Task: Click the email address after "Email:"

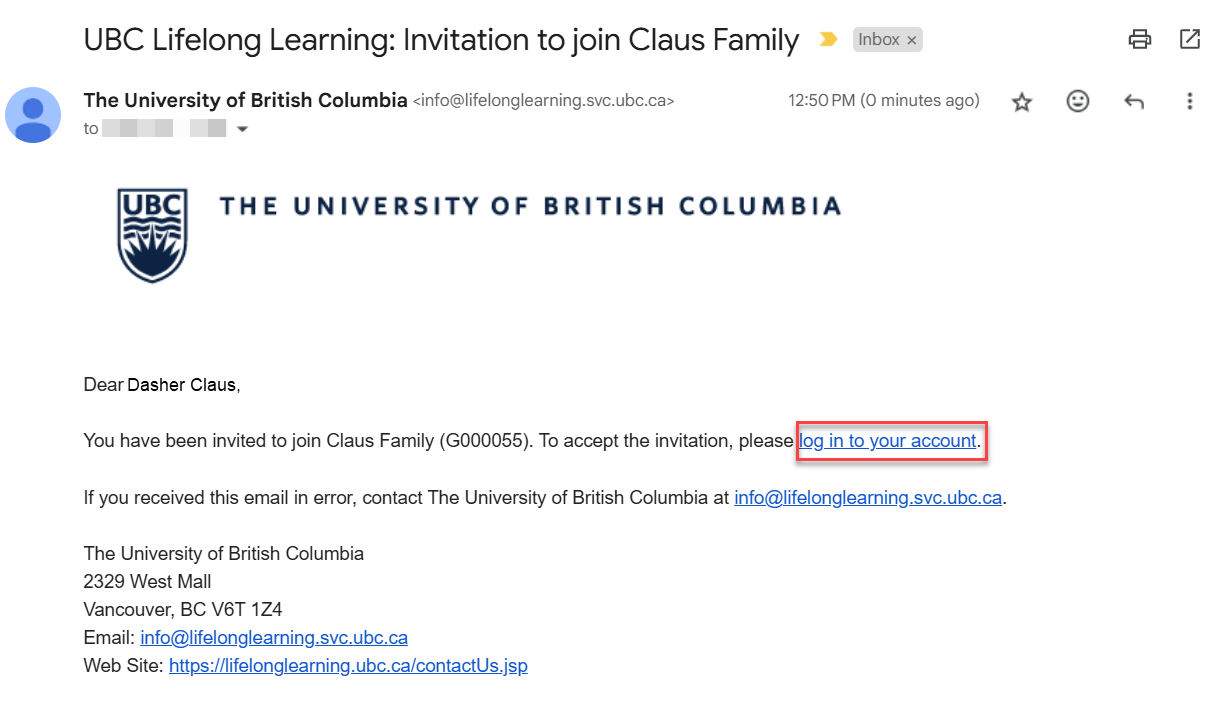Action: (274, 638)
